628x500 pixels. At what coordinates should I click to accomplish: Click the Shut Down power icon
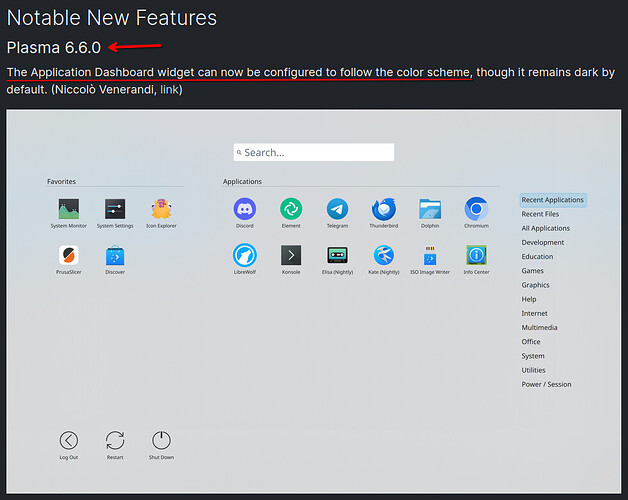[x=161, y=440]
